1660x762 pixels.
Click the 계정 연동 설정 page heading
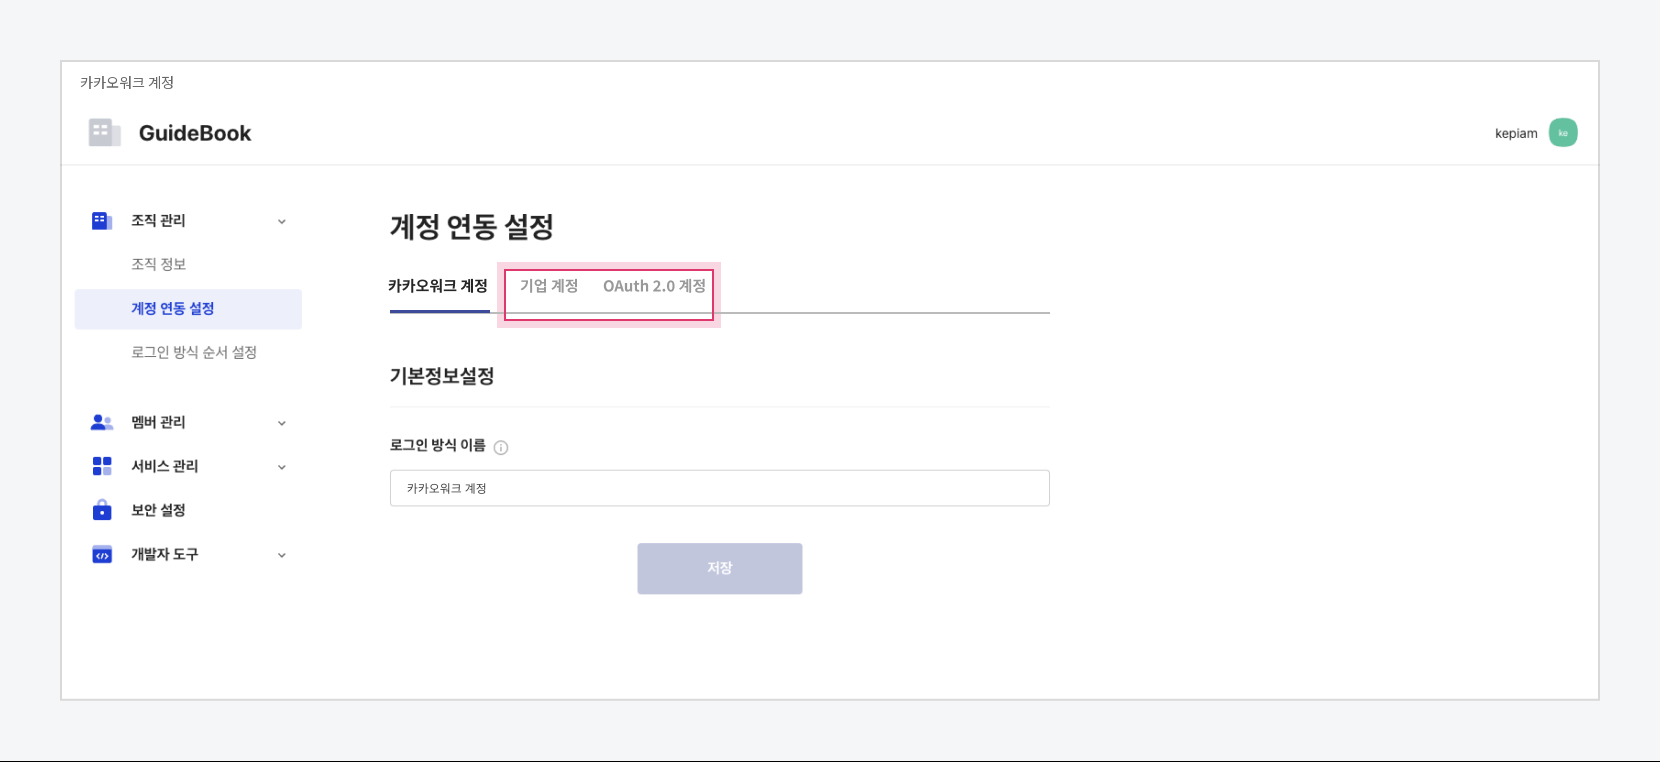[471, 227]
